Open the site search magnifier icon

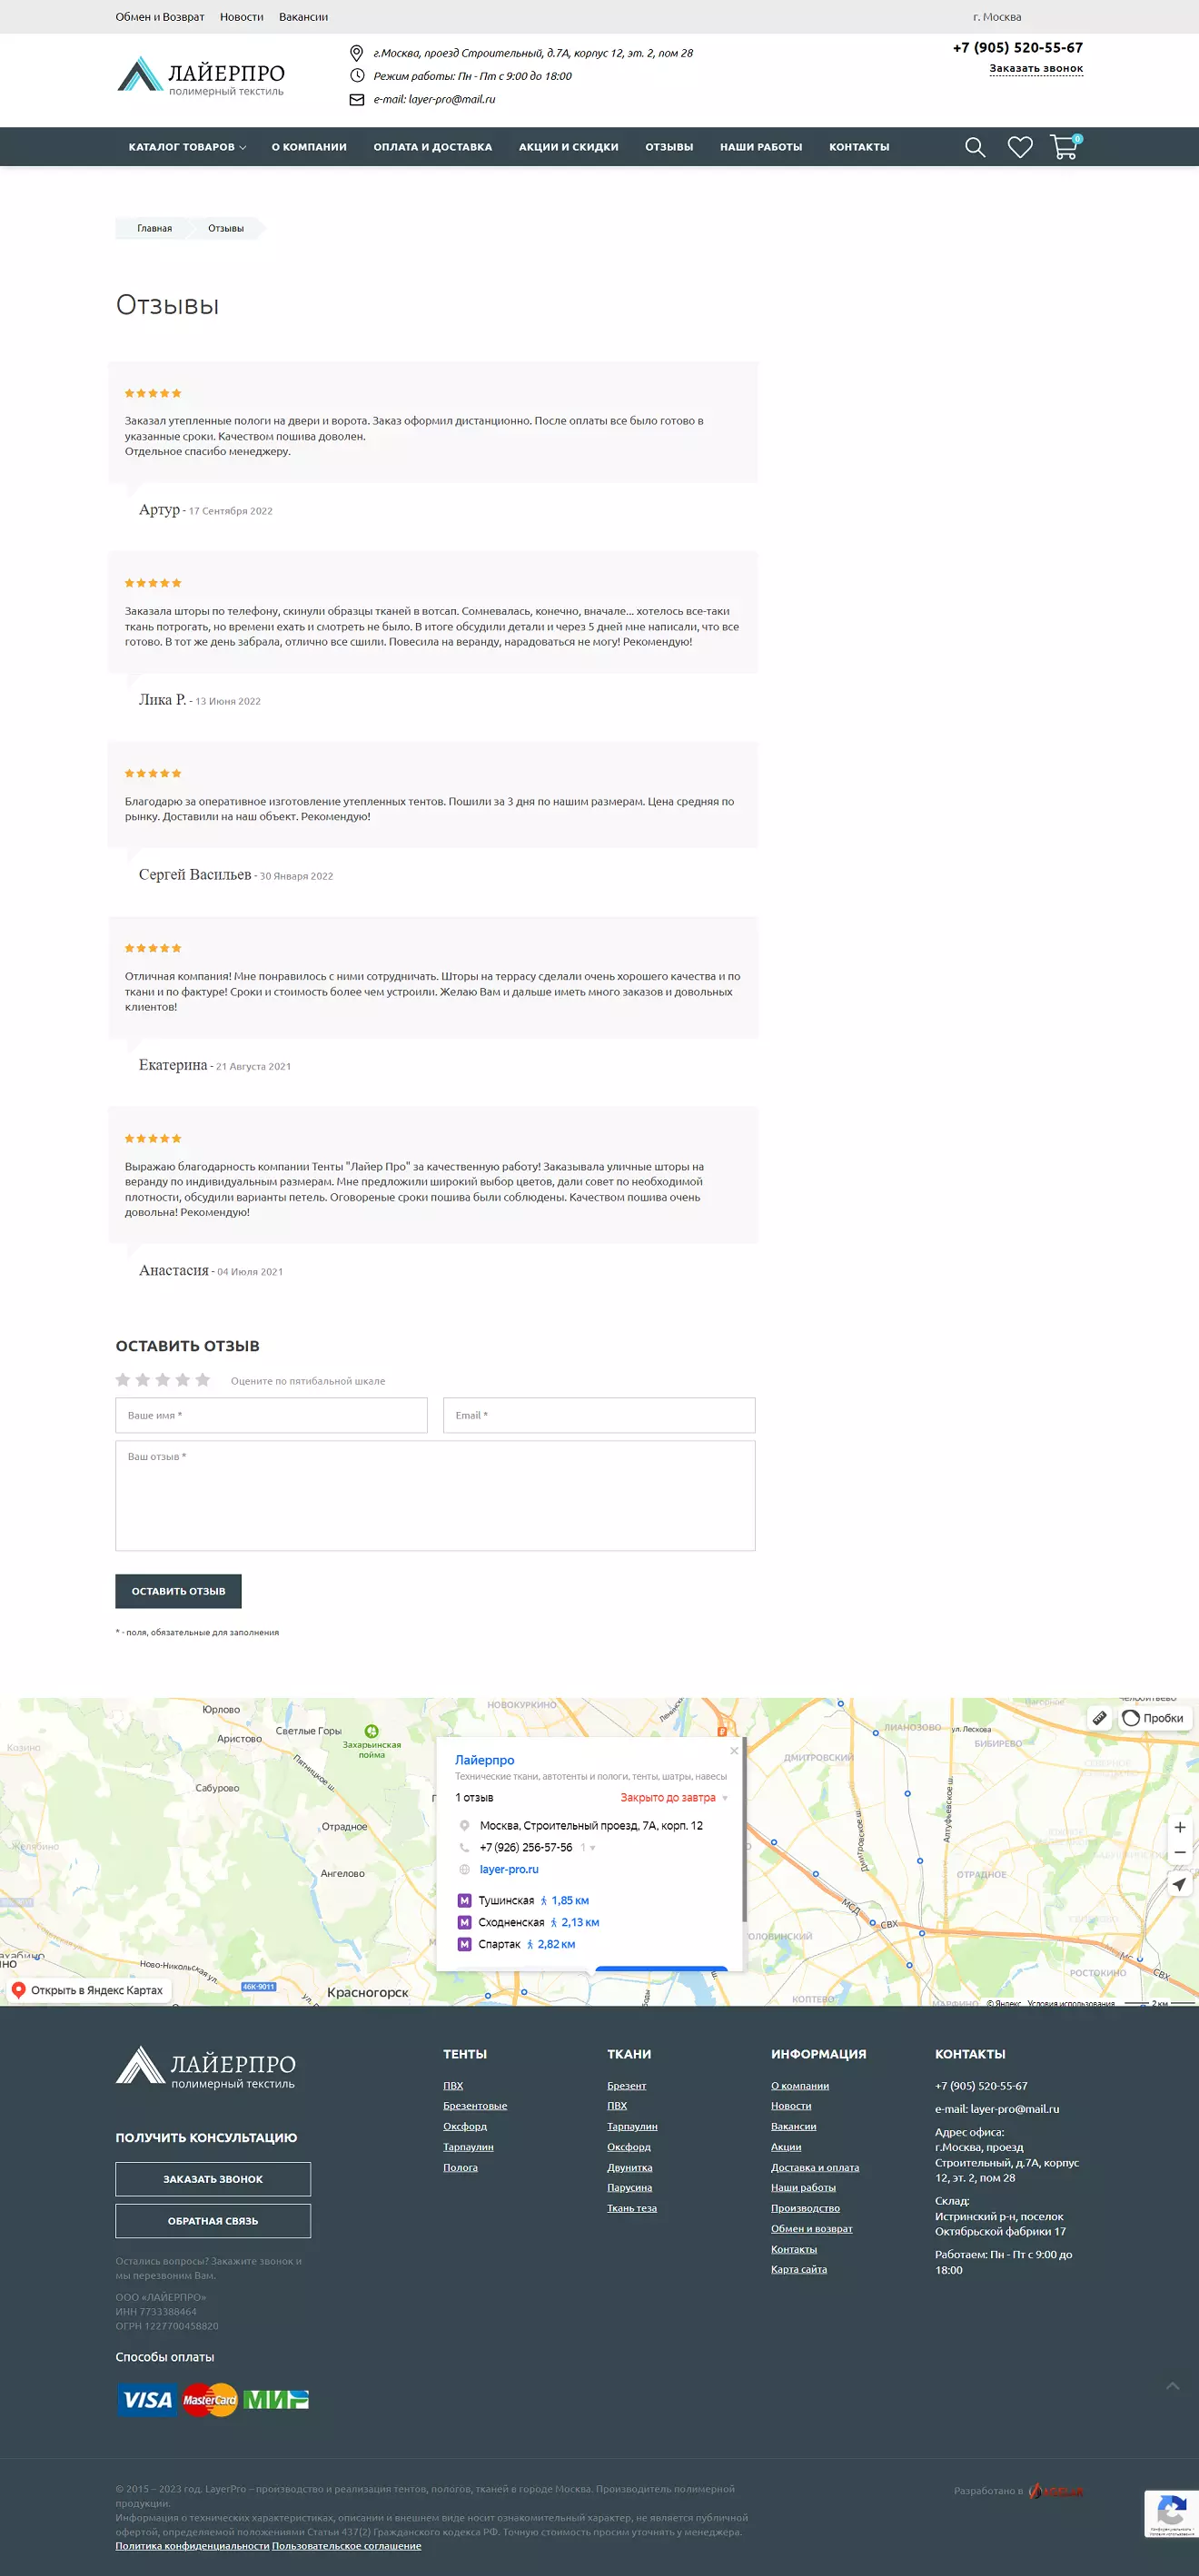coord(975,147)
